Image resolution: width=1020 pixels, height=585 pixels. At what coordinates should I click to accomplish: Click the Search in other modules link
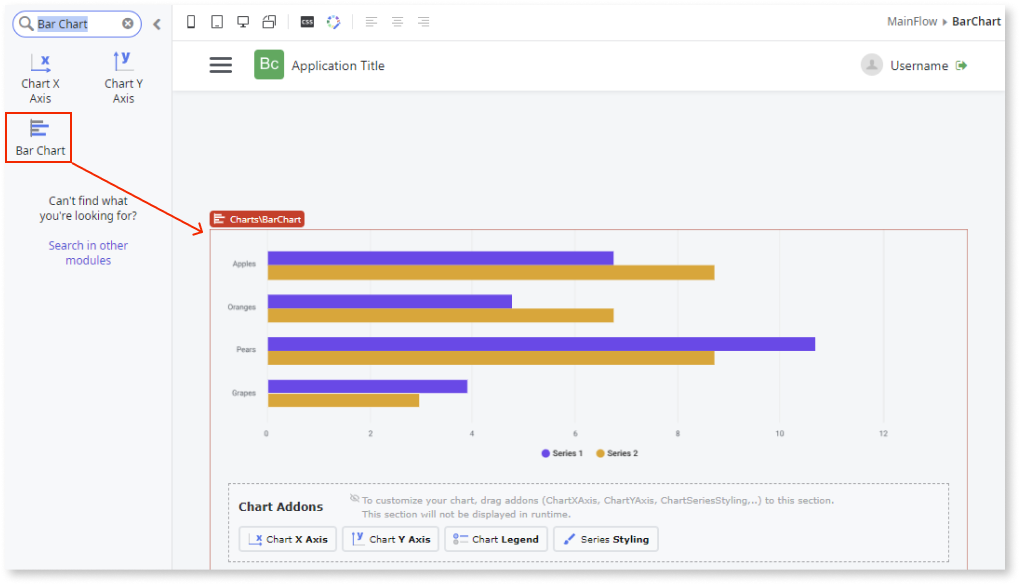(88, 252)
